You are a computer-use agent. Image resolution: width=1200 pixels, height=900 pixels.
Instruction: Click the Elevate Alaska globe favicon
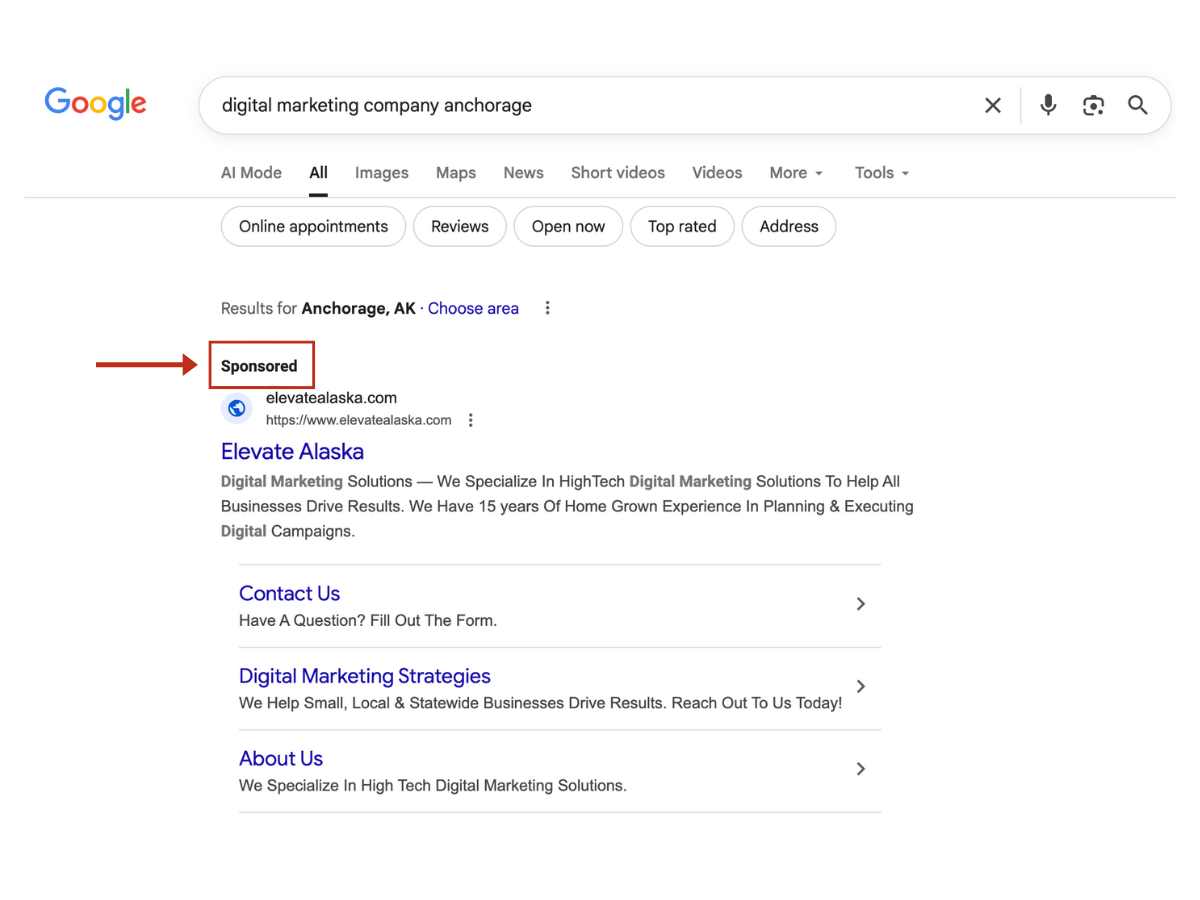click(x=237, y=408)
